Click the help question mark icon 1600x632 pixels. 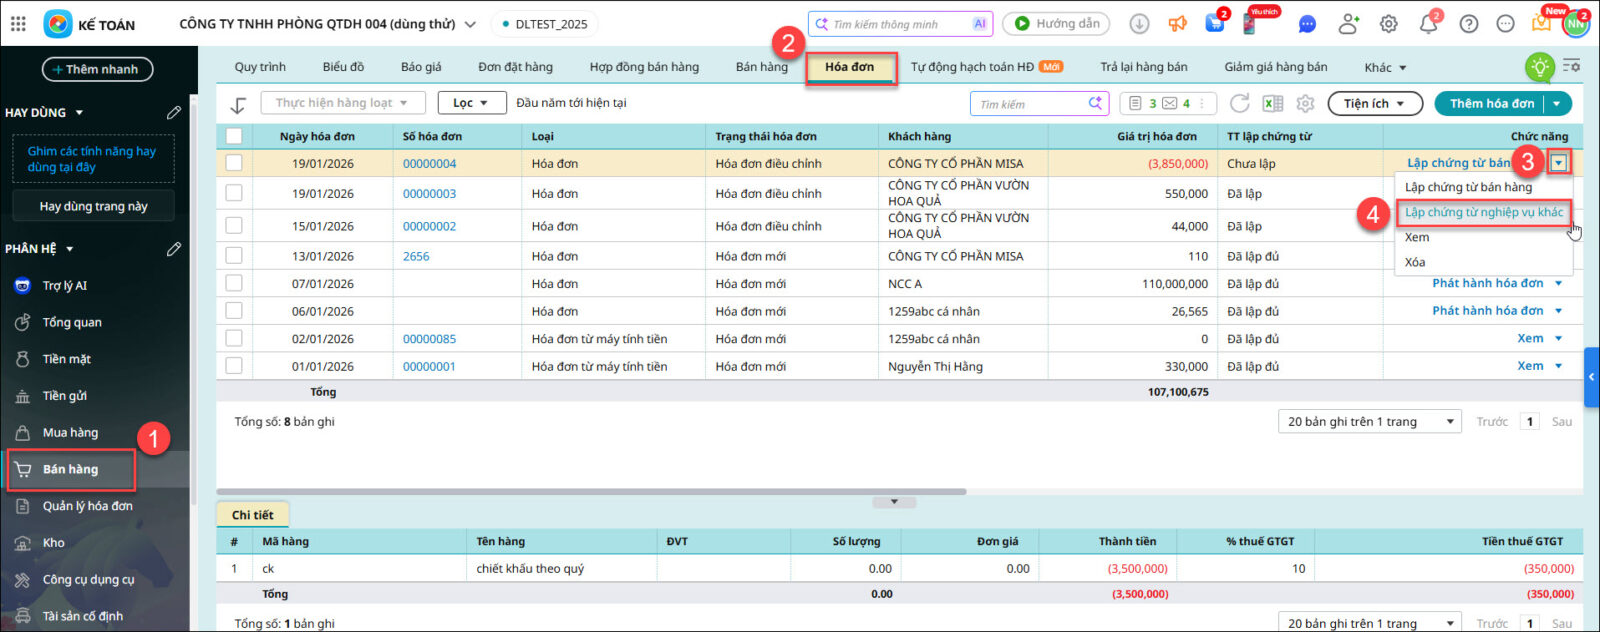click(x=1468, y=24)
